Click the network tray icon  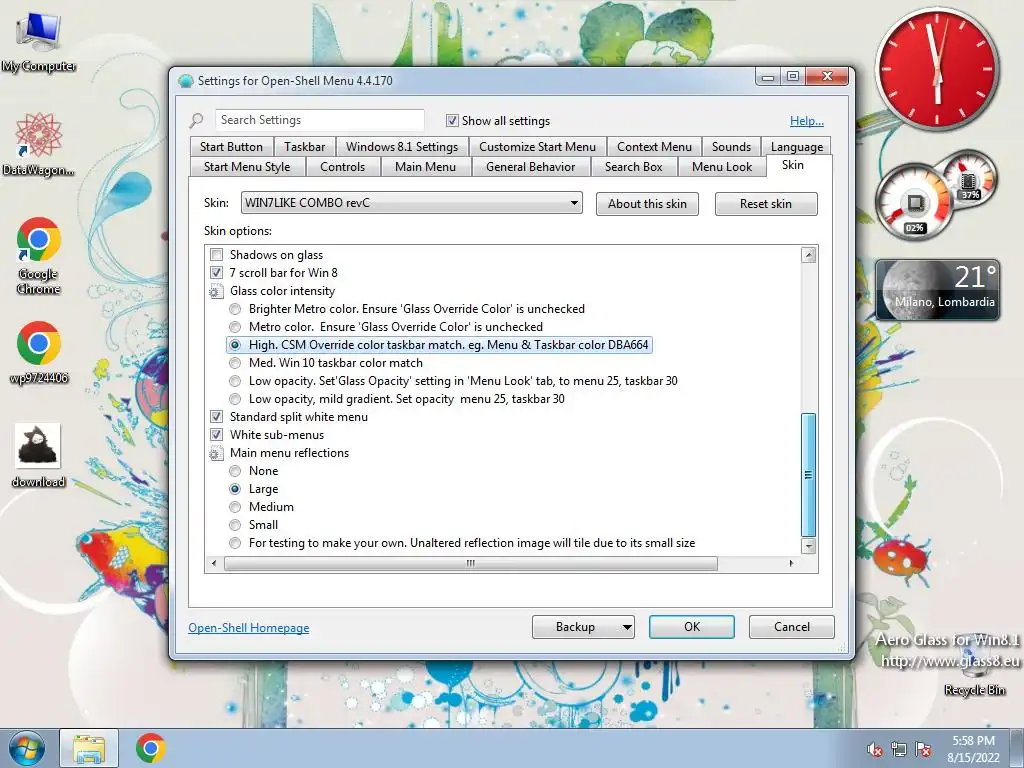[899, 750]
